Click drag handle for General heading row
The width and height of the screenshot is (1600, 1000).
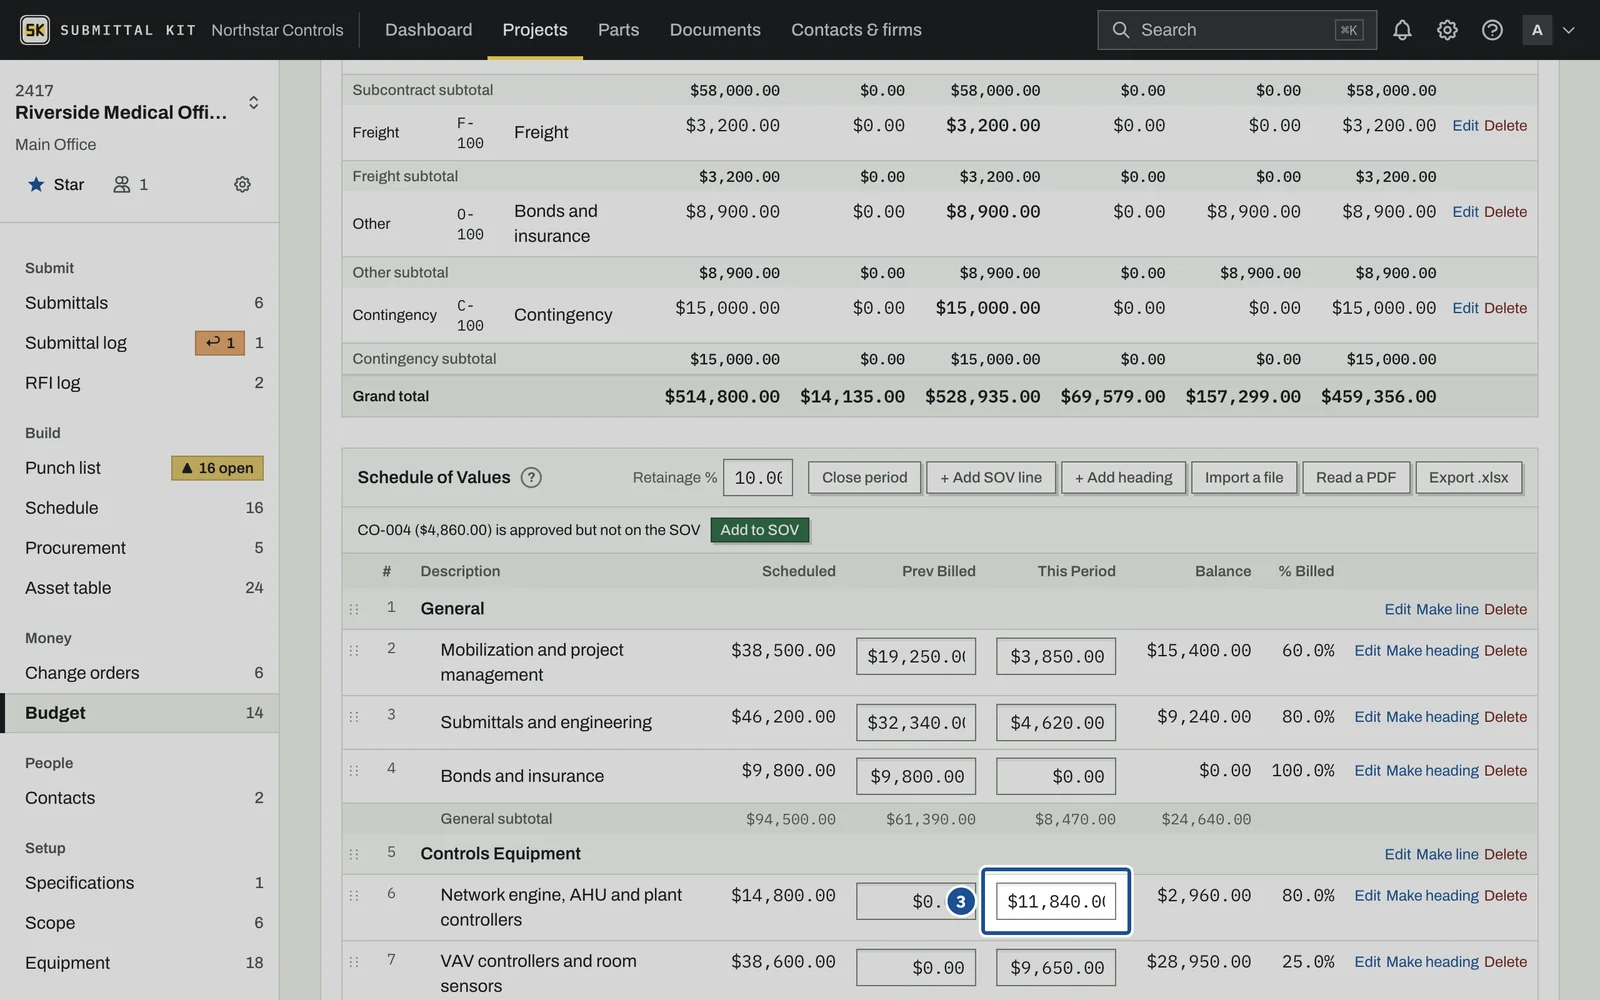coord(354,609)
